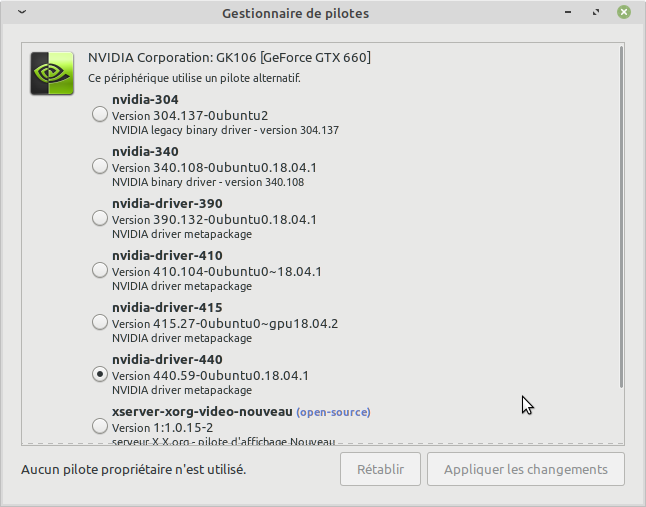
Task: Click the Gestionnaire de pilotes window title
Action: point(295,13)
